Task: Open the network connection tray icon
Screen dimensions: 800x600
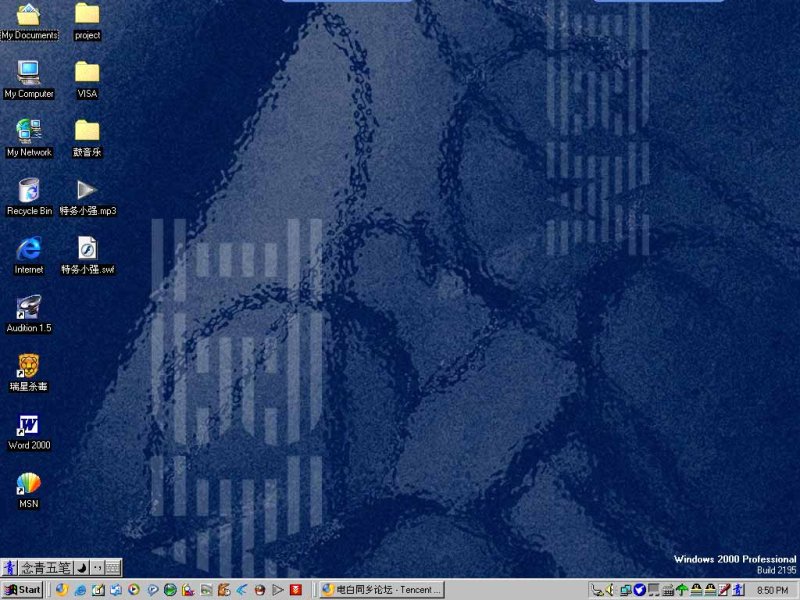Action: (624, 590)
